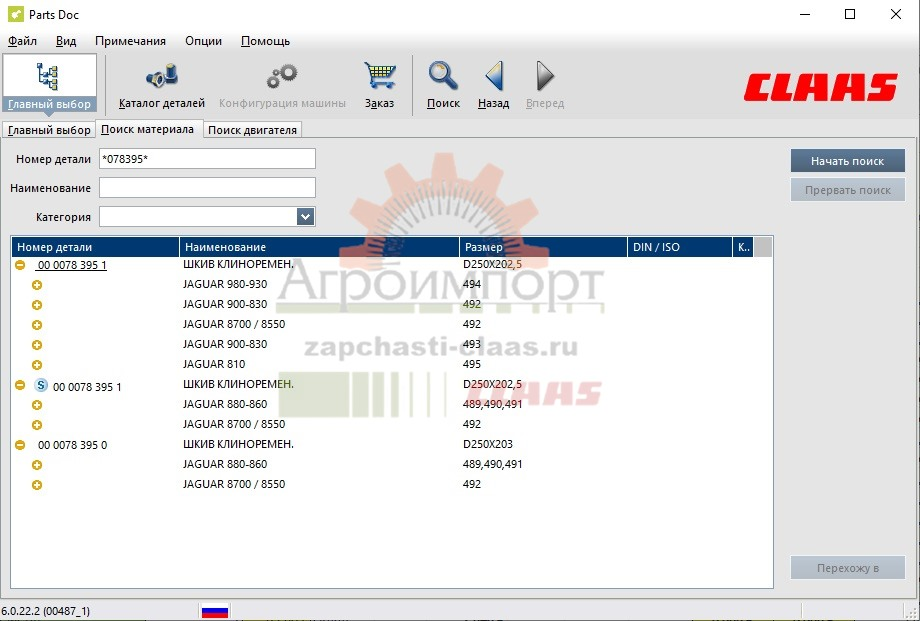Click the size value 495

click(472, 364)
